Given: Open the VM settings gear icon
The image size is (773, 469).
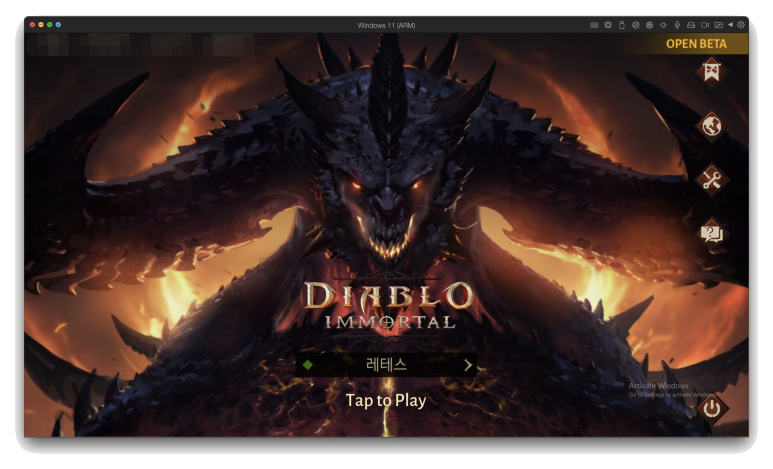Looking at the screenshot, I should (741, 25).
